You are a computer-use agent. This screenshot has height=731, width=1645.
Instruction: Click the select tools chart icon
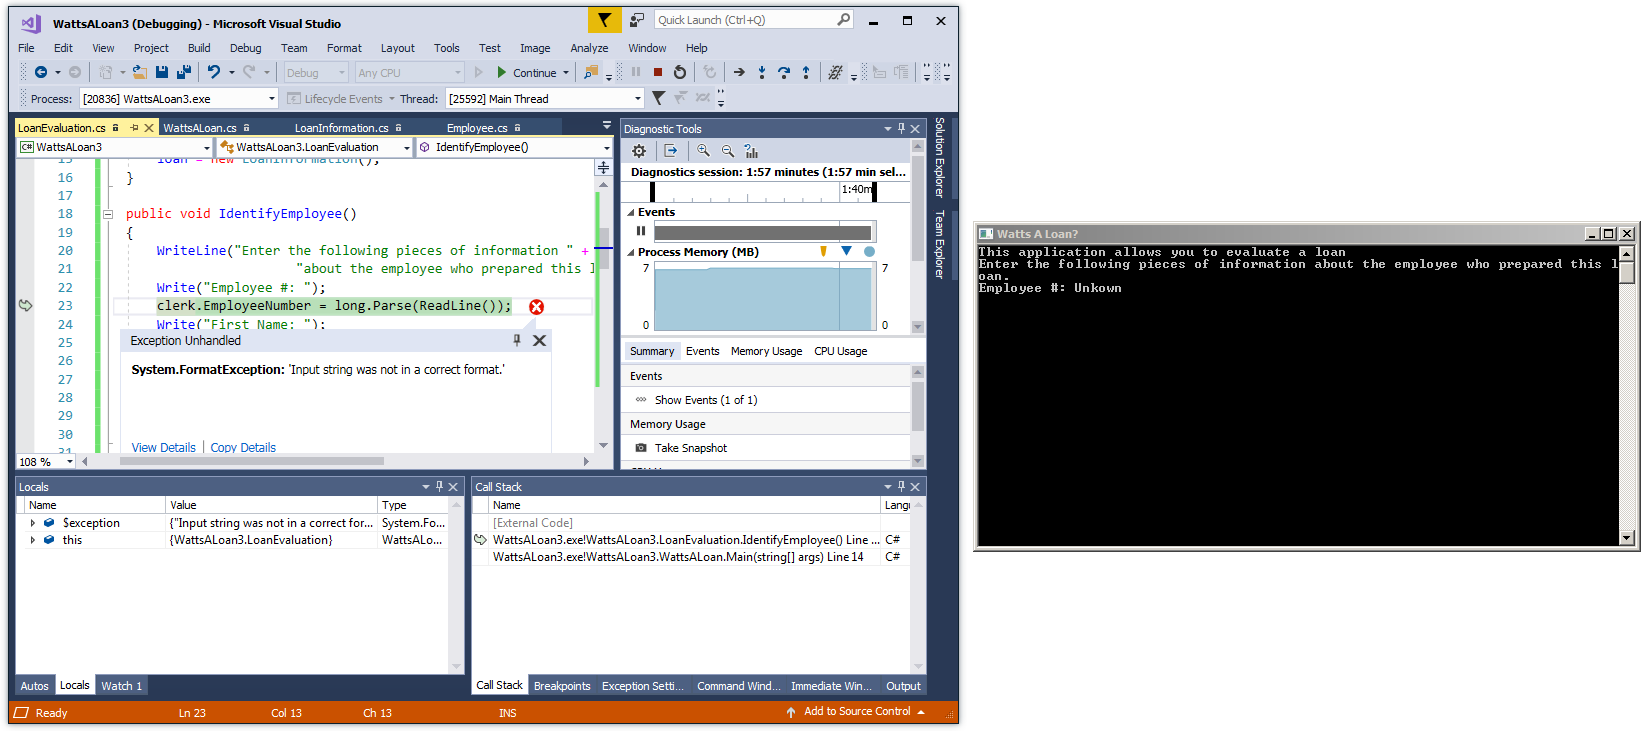751,151
